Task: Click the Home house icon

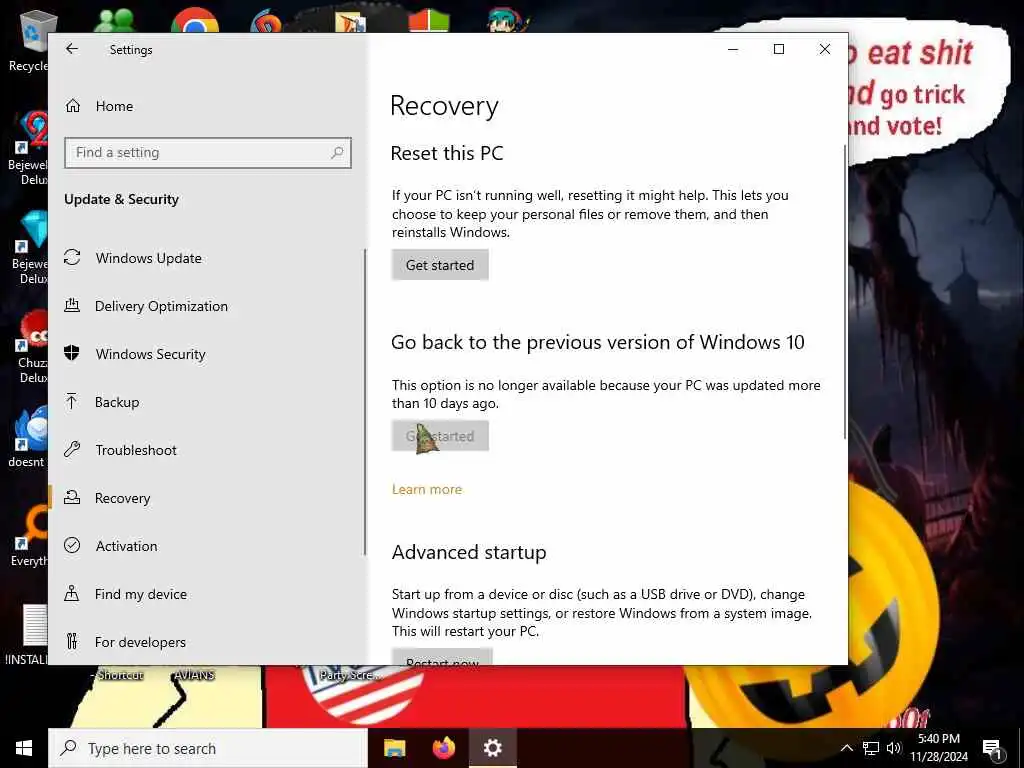Action: [73, 106]
